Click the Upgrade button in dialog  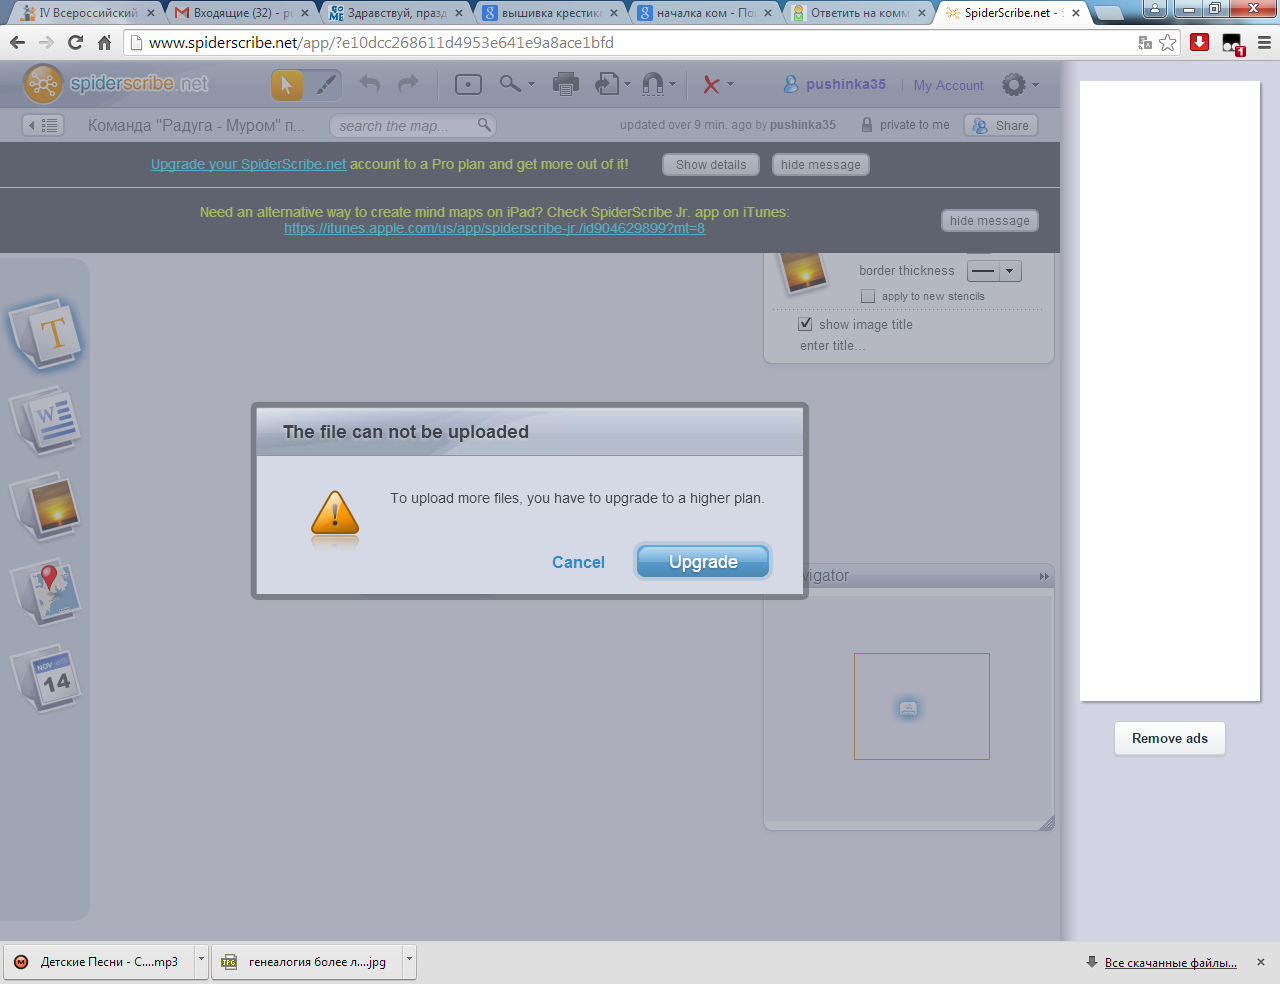click(x=703, y=561)
